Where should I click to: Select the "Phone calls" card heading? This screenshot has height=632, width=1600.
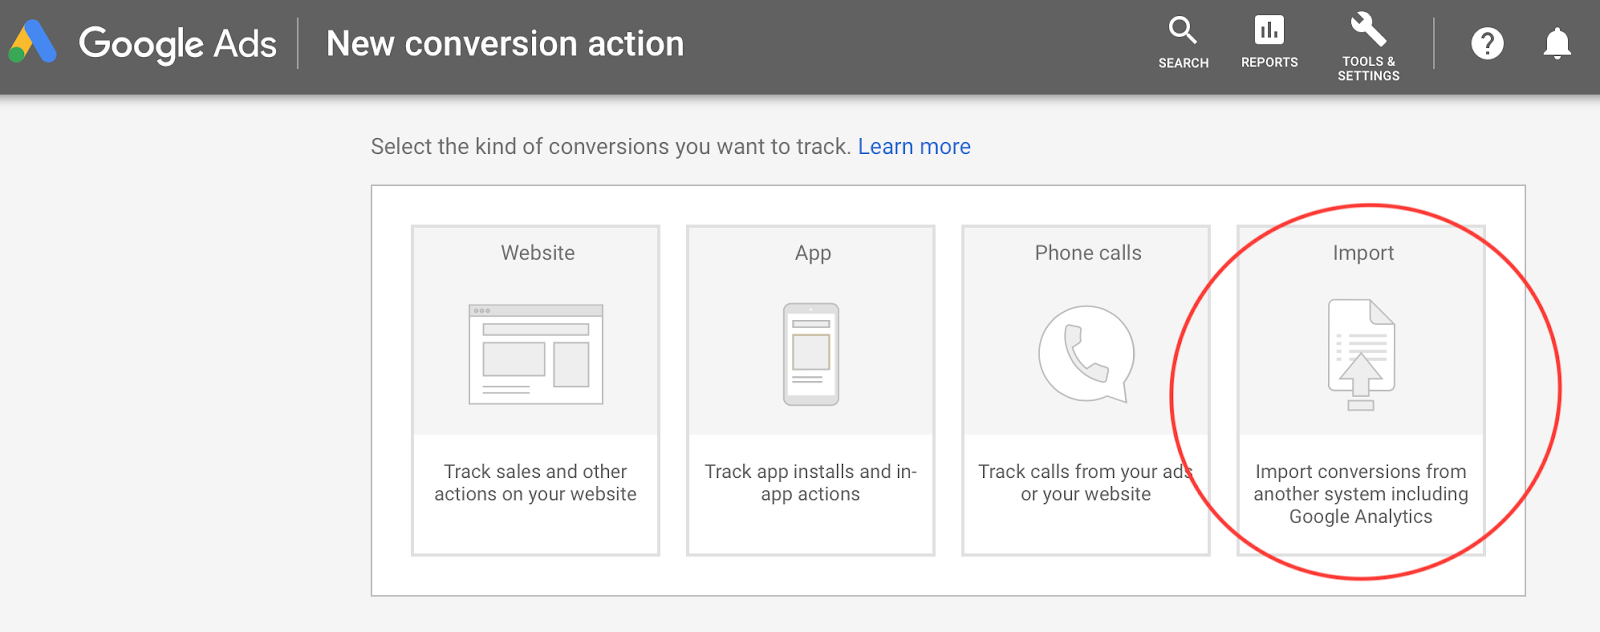[x=1088, y=253]
